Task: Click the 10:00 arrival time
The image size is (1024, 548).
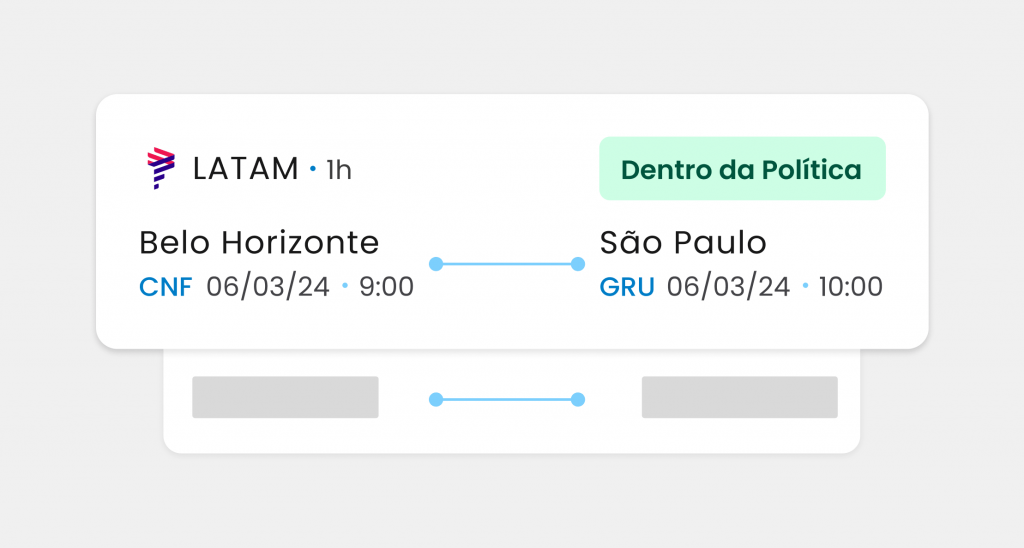Action: click(850, 288)
